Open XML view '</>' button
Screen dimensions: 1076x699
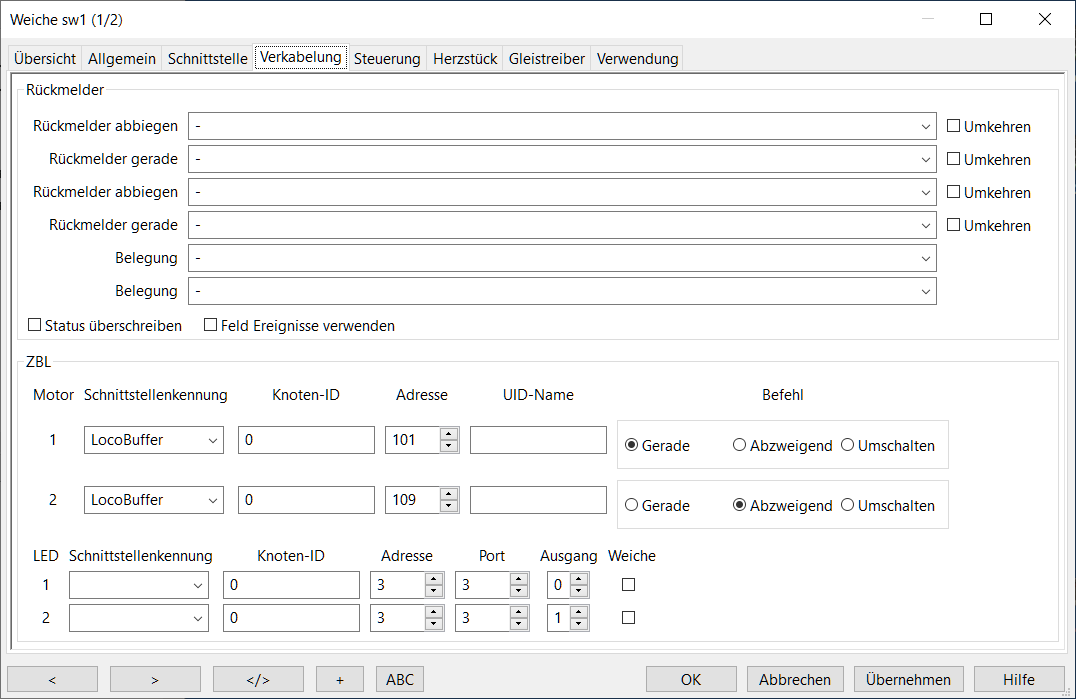click(258, 679)
